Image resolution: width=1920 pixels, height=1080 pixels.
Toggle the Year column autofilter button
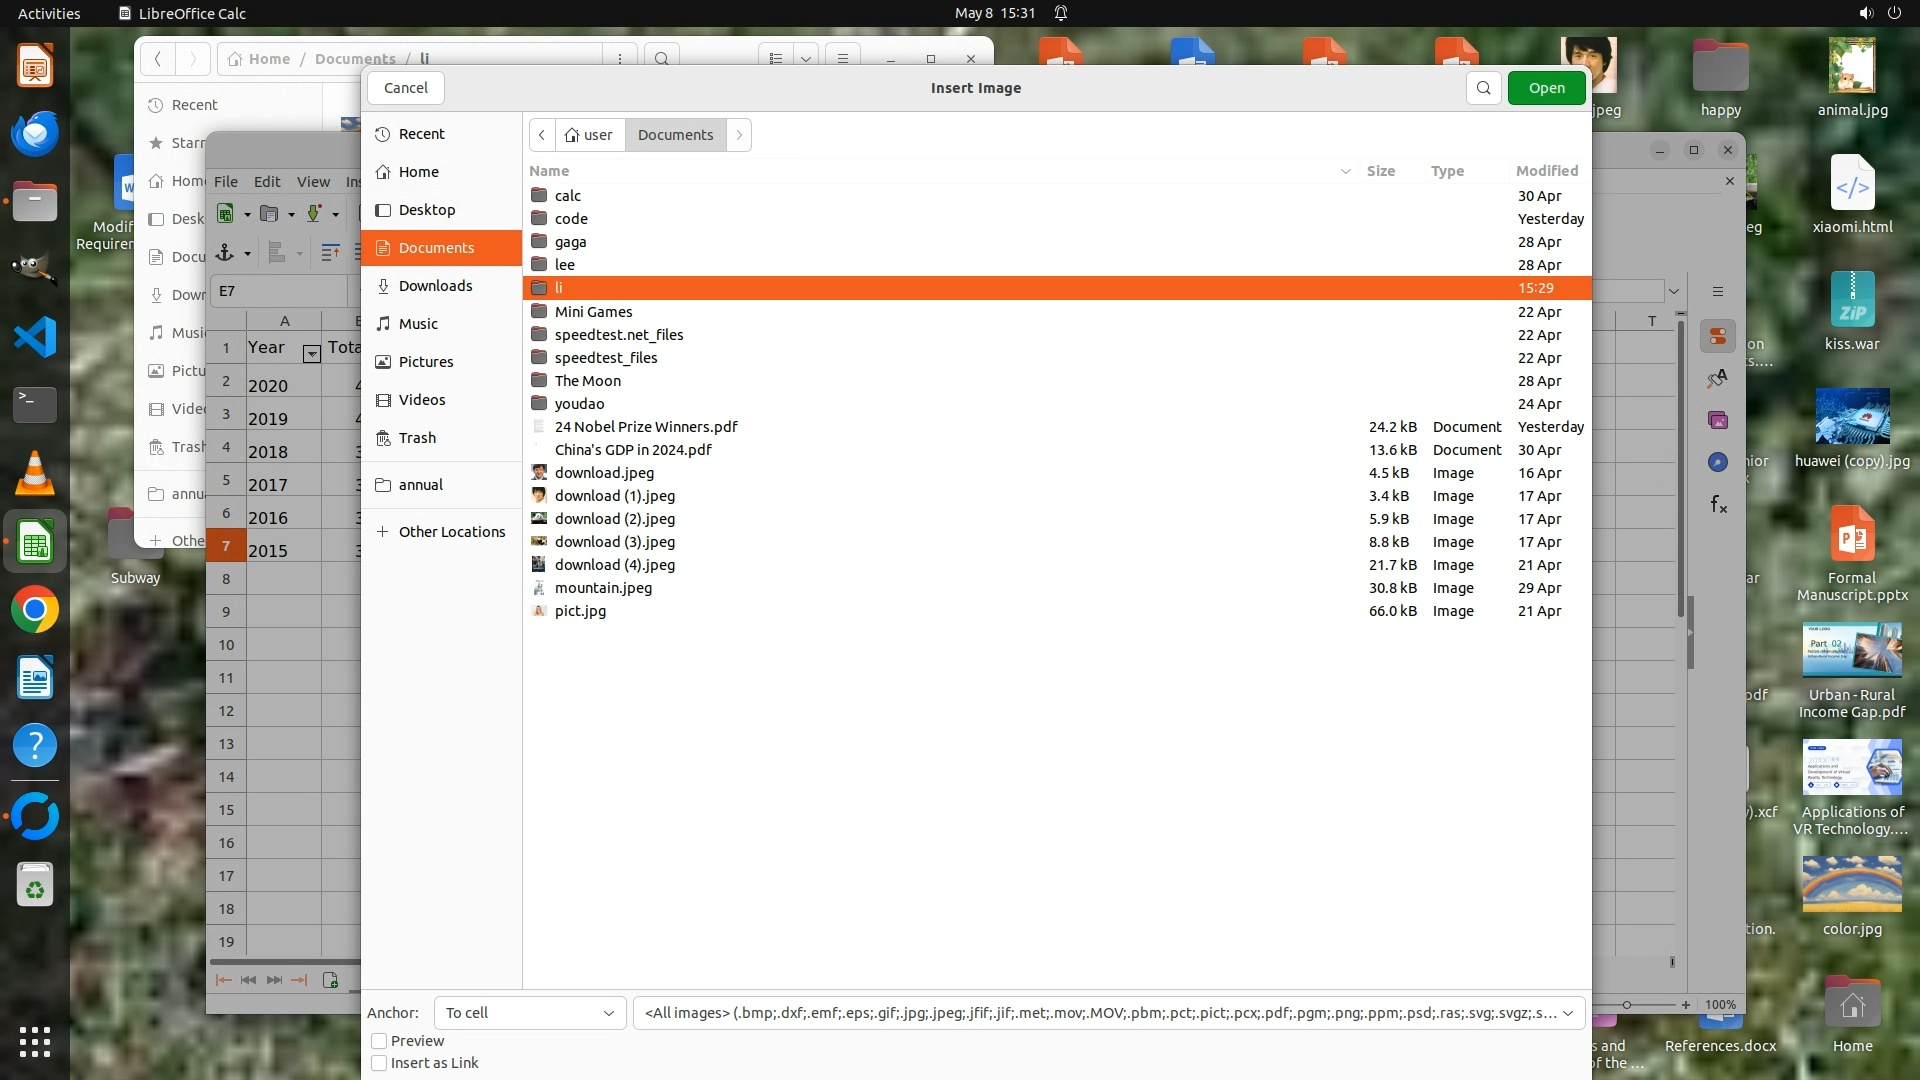click(x=311, y=353)
